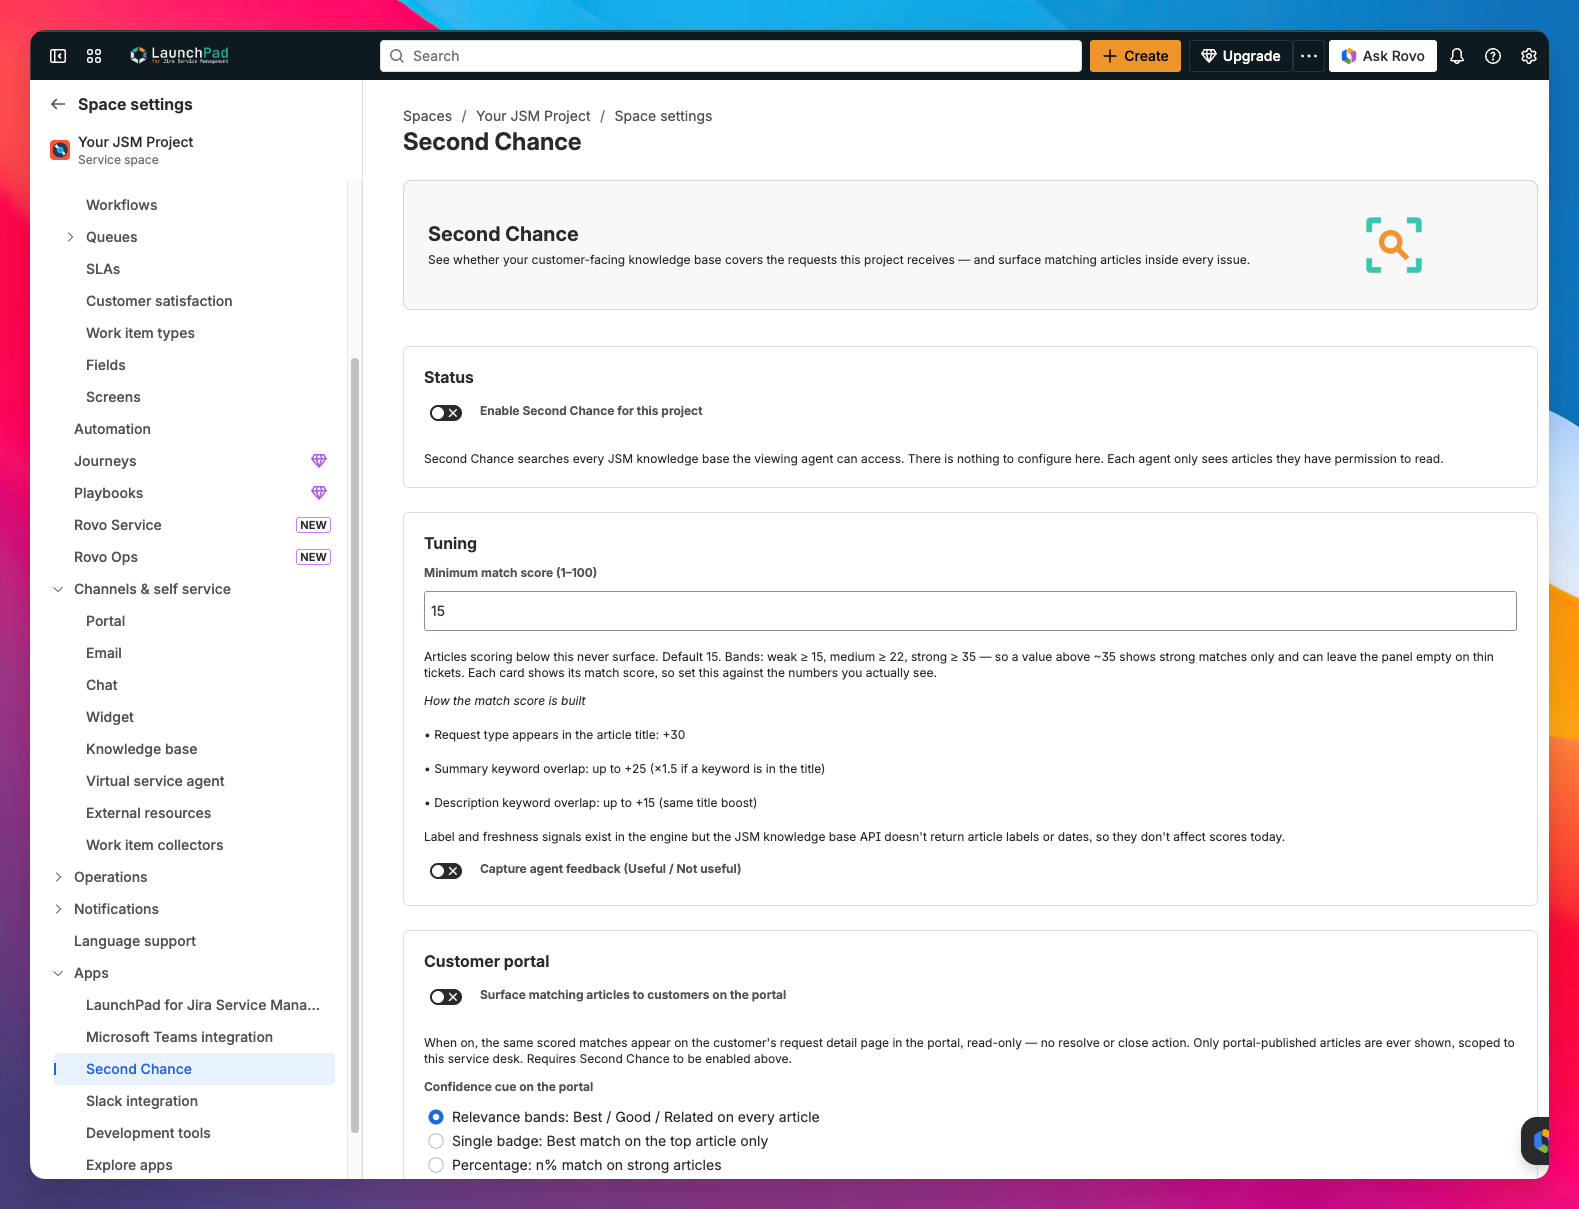1579x1209 pixels.
Task: Select Relevance bands confidence cue option
Action: [x=436, y=1117]
